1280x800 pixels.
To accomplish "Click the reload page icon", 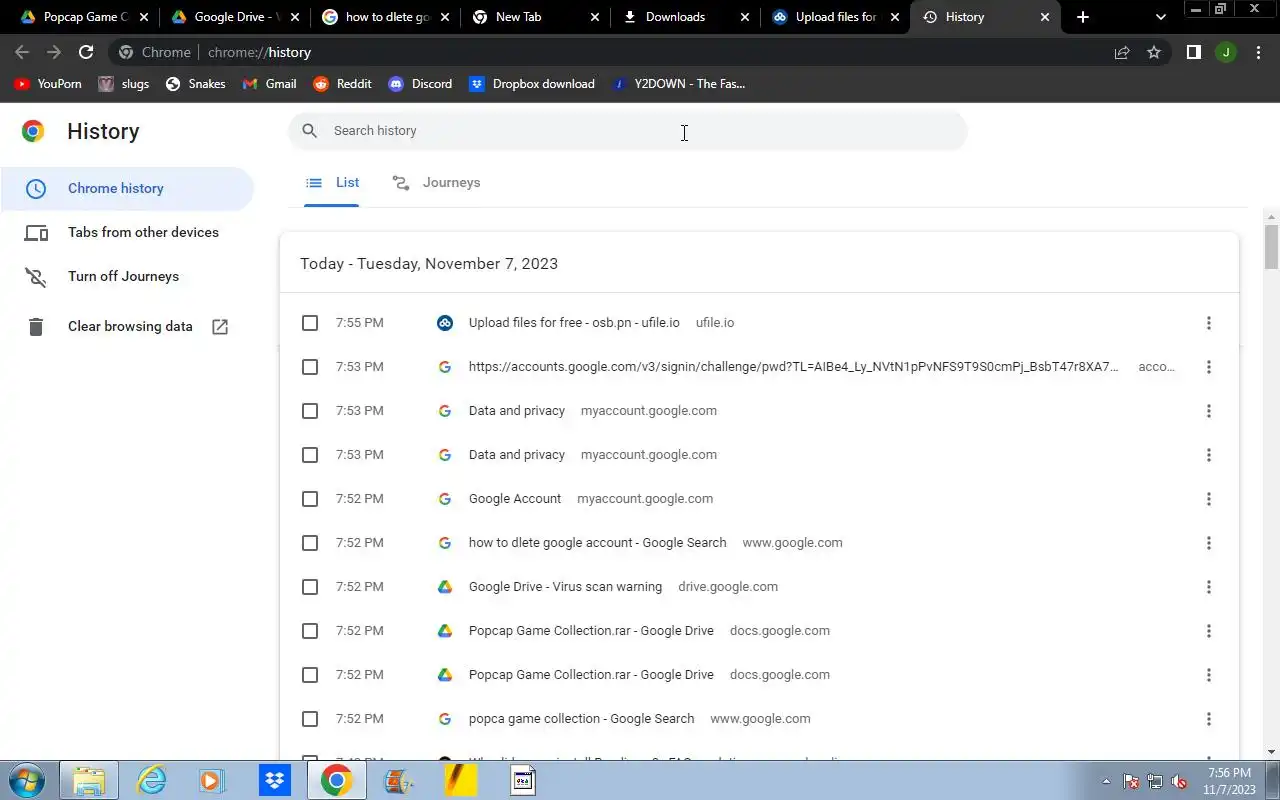I will pos(86,52).
